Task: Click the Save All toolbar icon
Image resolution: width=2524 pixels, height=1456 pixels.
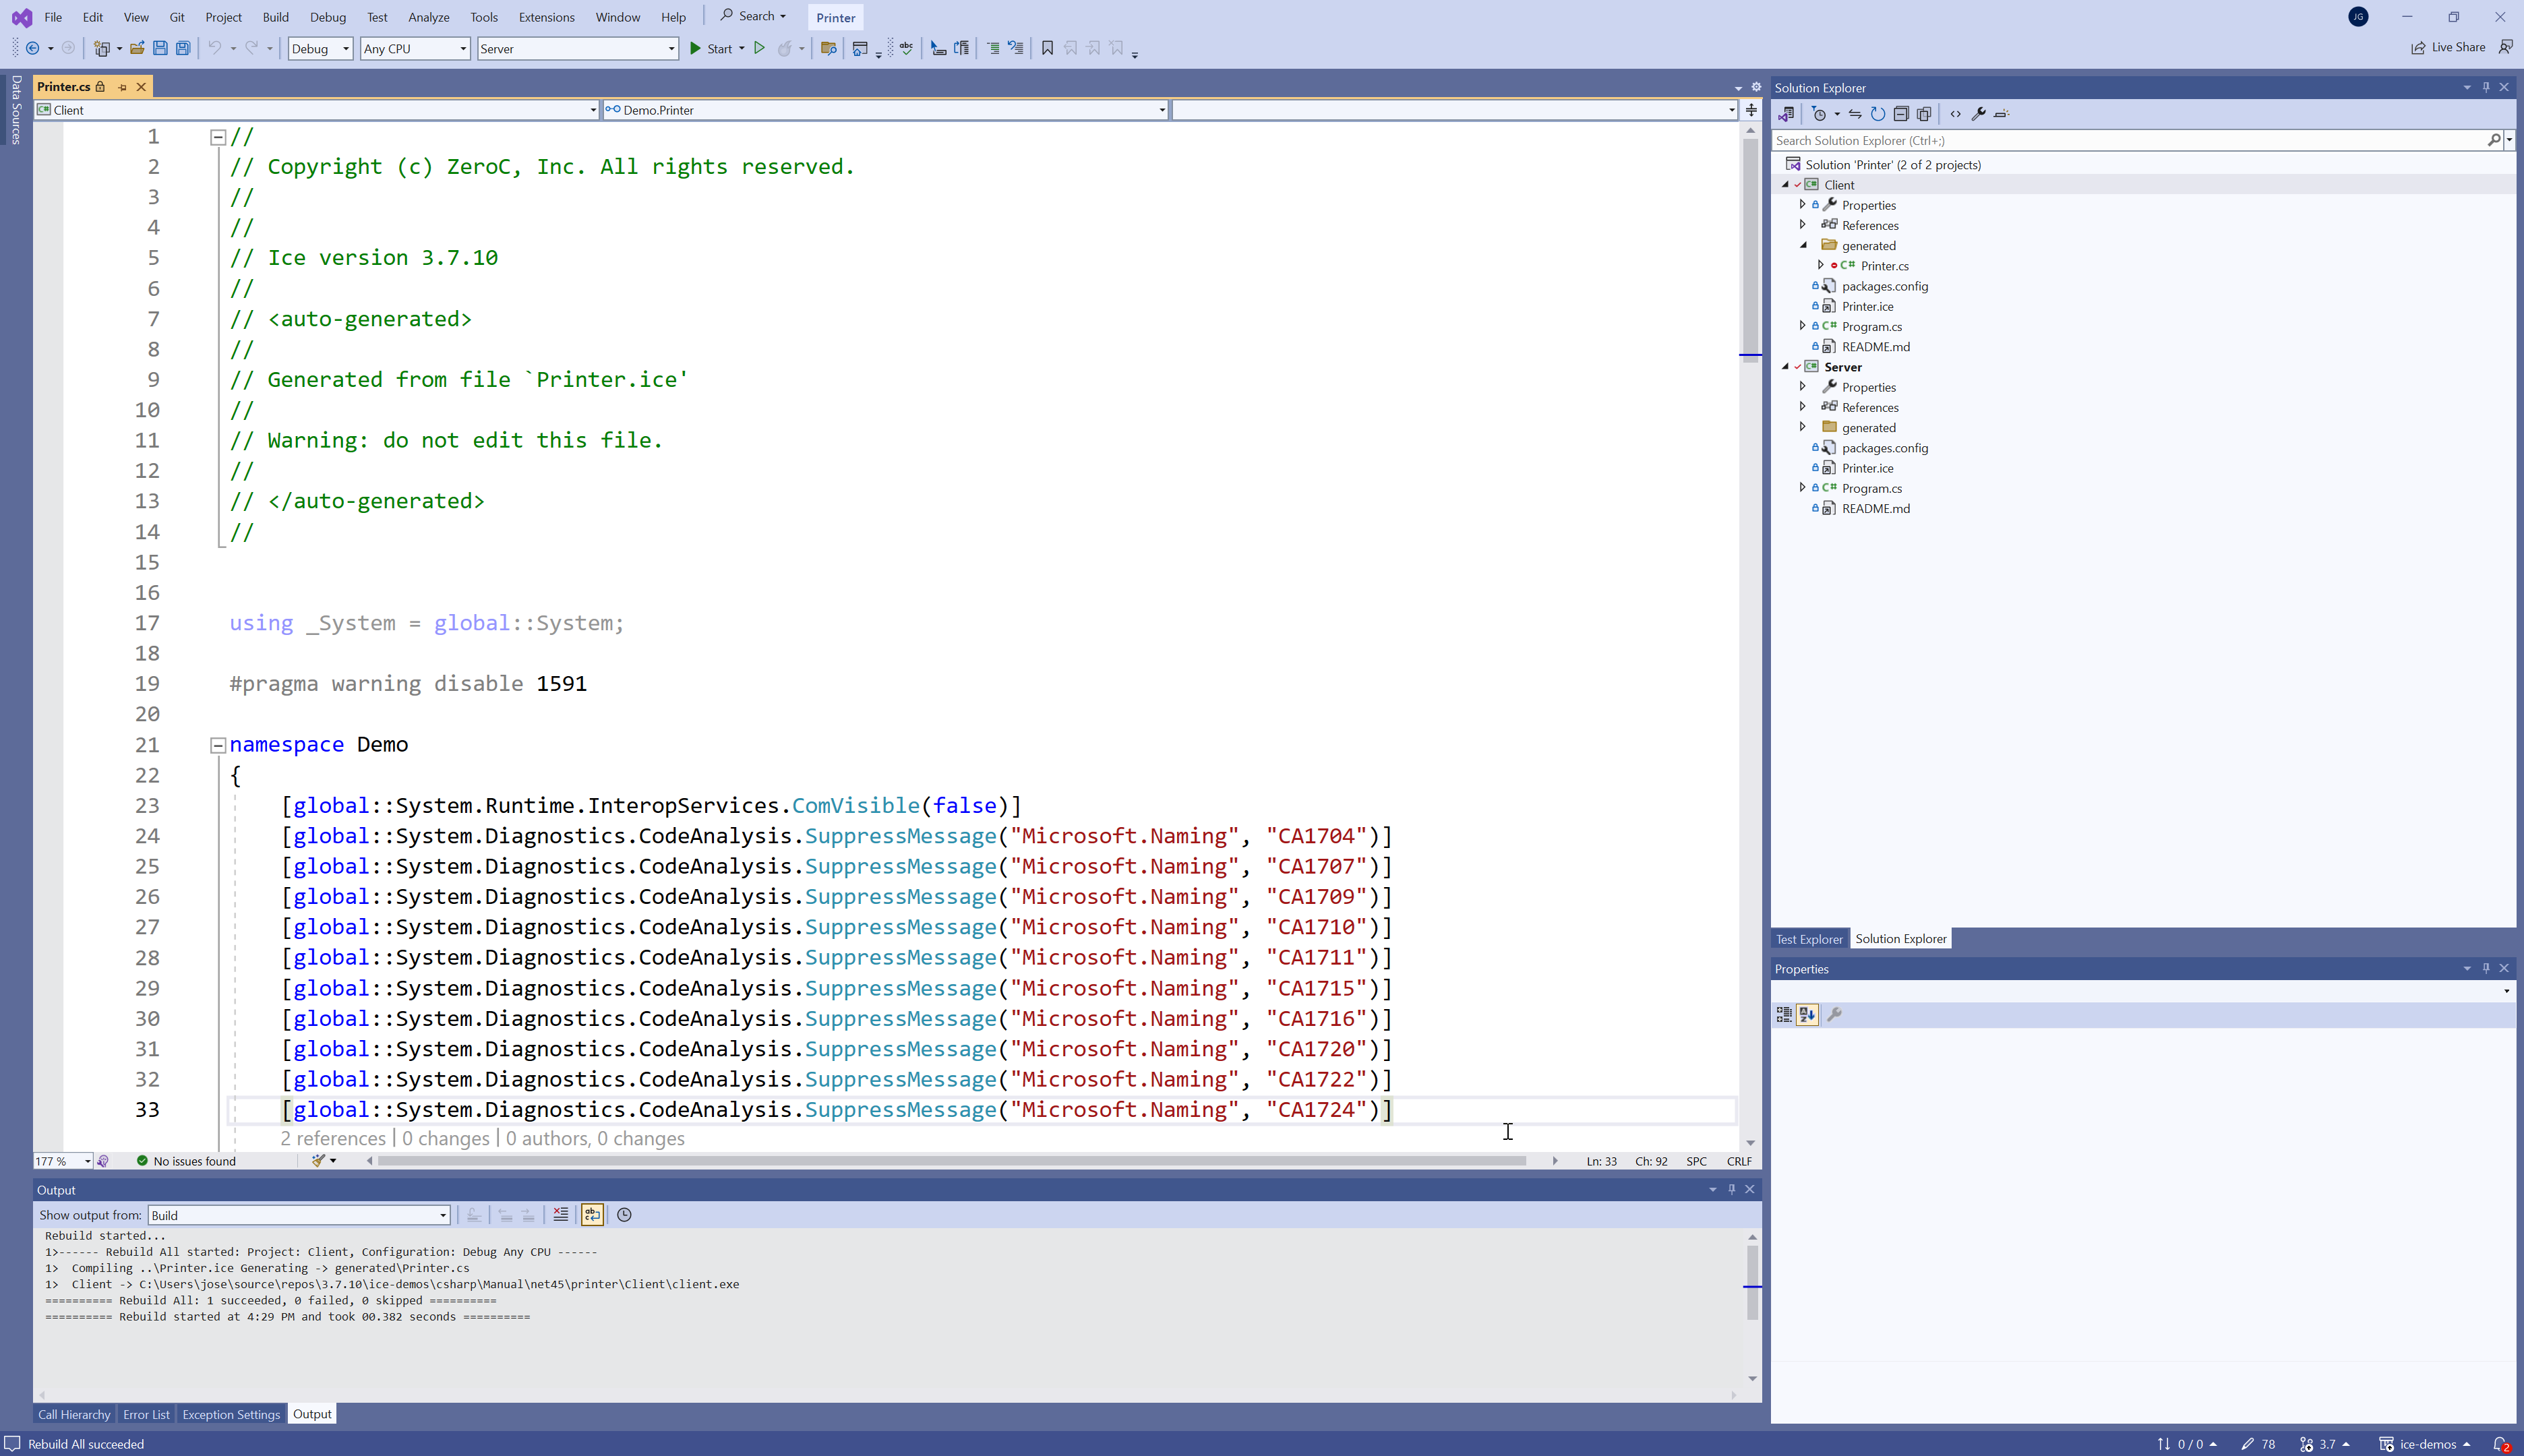Action: 183,48
